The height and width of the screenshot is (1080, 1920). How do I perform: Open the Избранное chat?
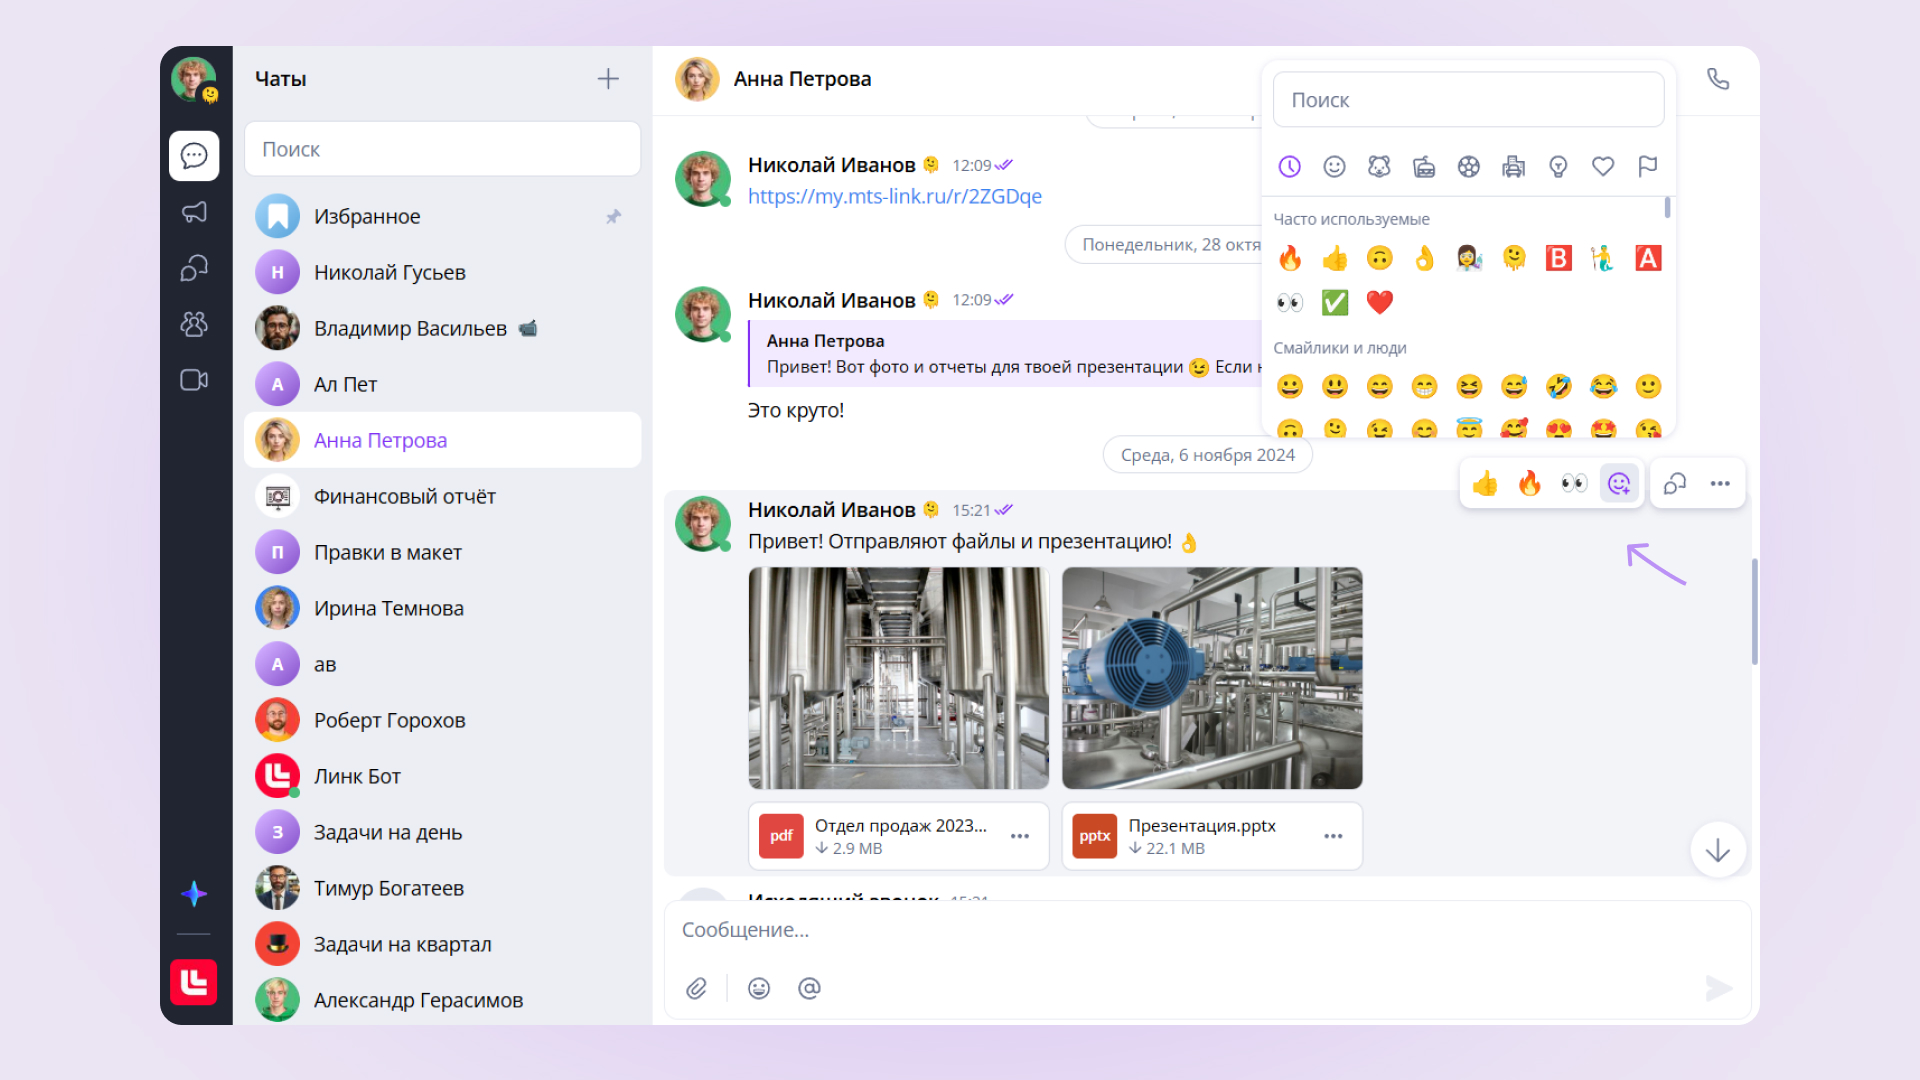click(x=442, y=216)
